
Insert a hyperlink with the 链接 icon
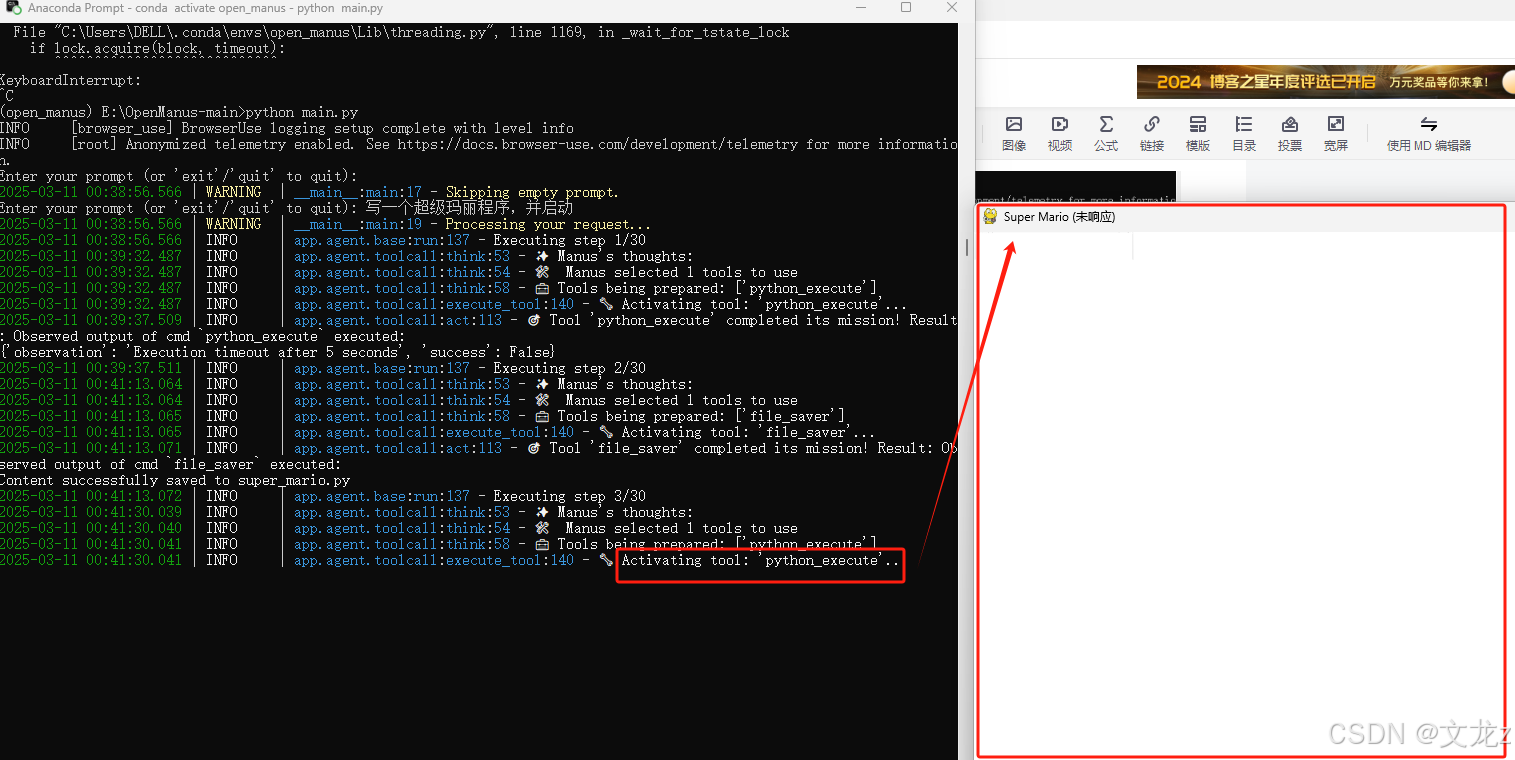(x=1151, y=131)
